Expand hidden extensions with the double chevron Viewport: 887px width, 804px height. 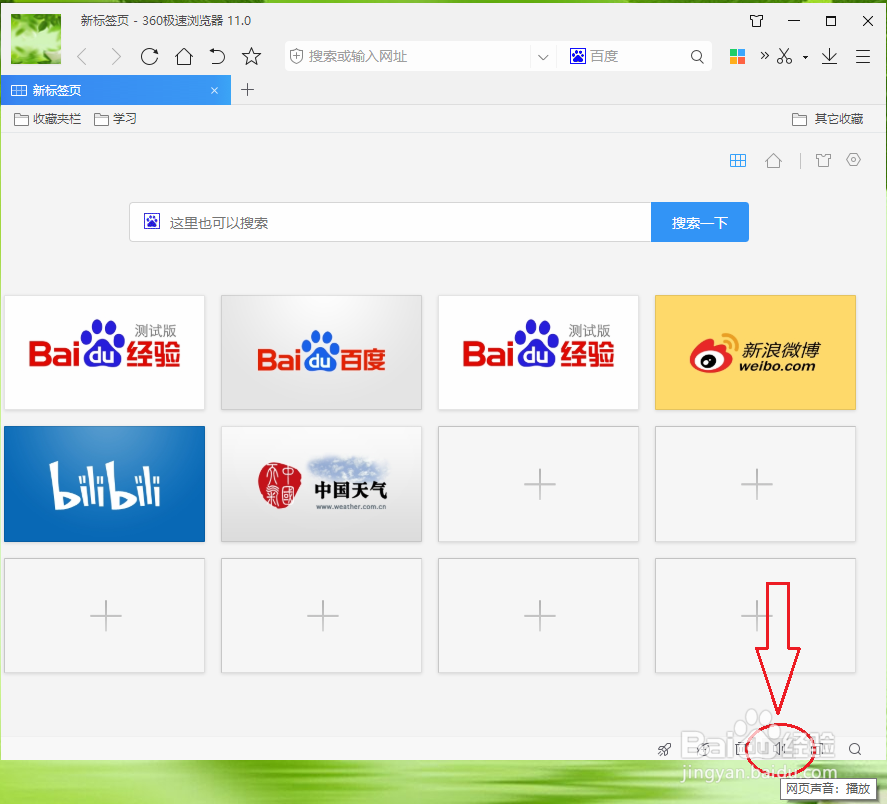point(765,55)
